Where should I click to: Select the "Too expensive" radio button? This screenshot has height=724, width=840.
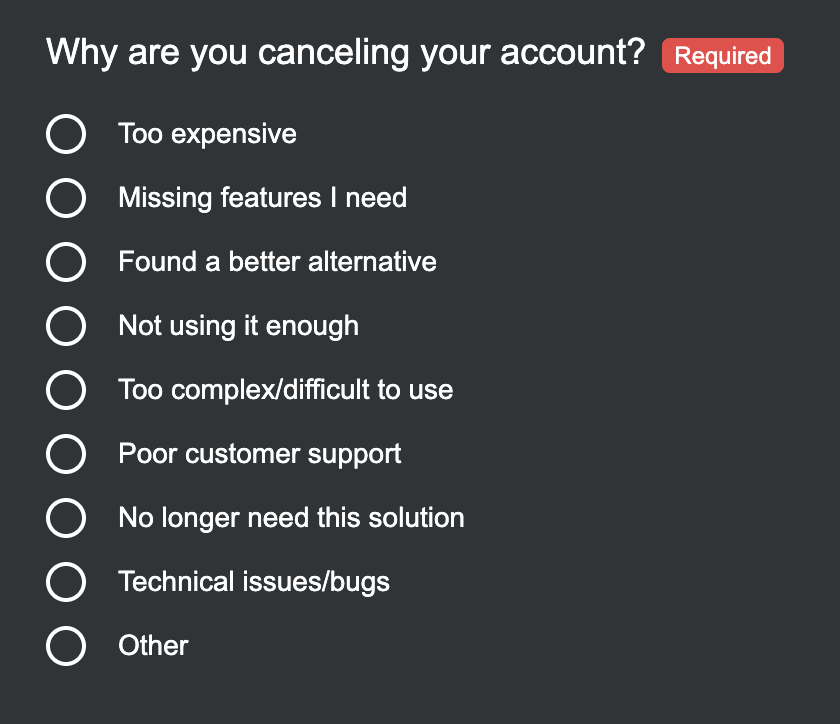coord(66,134)
